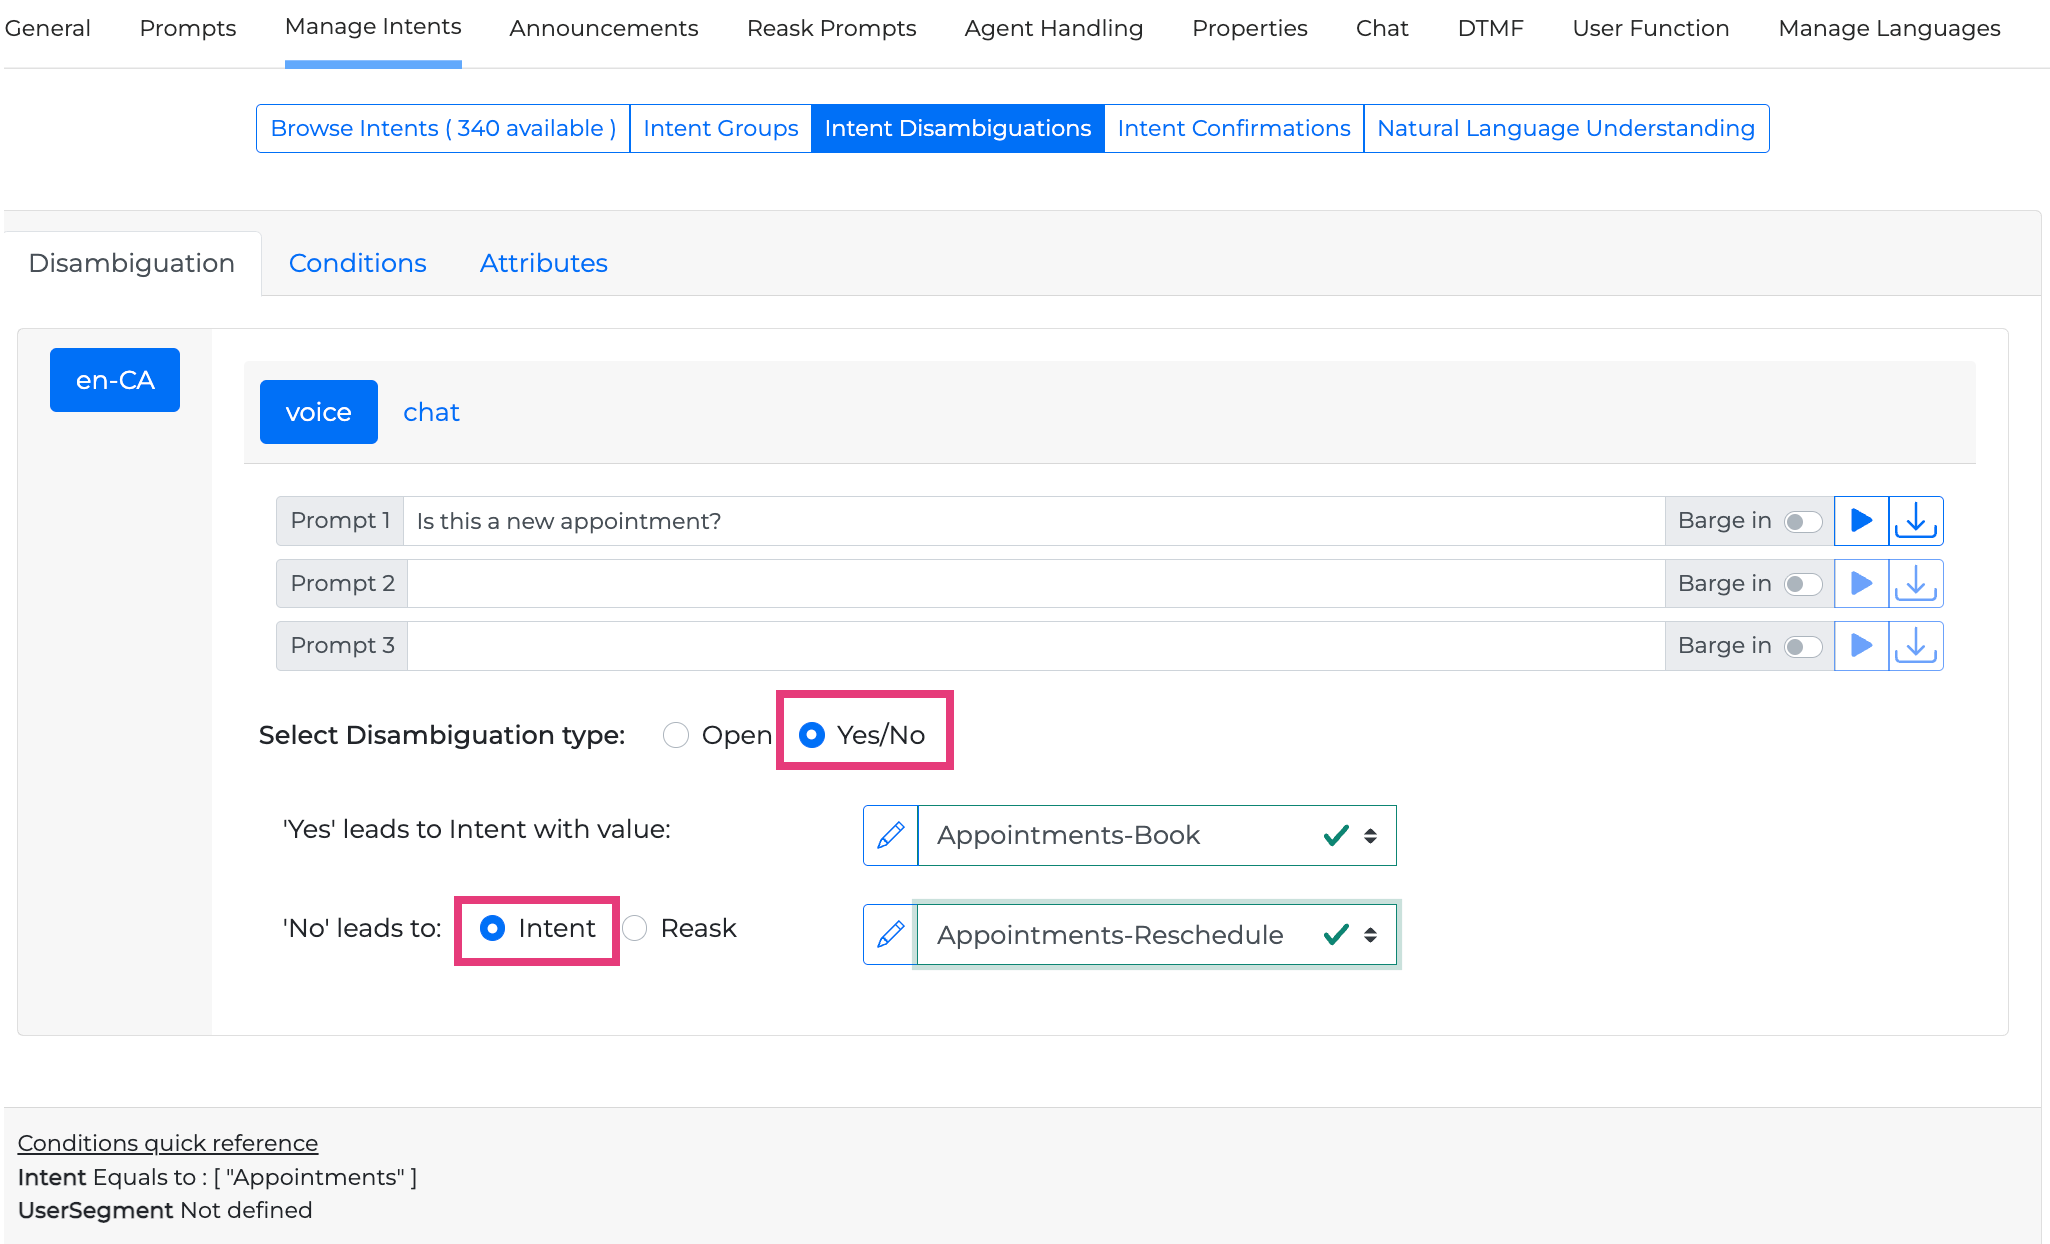Open the Agent Handling tab
Screen dimensions: 2050x1244
point(1053,28)
